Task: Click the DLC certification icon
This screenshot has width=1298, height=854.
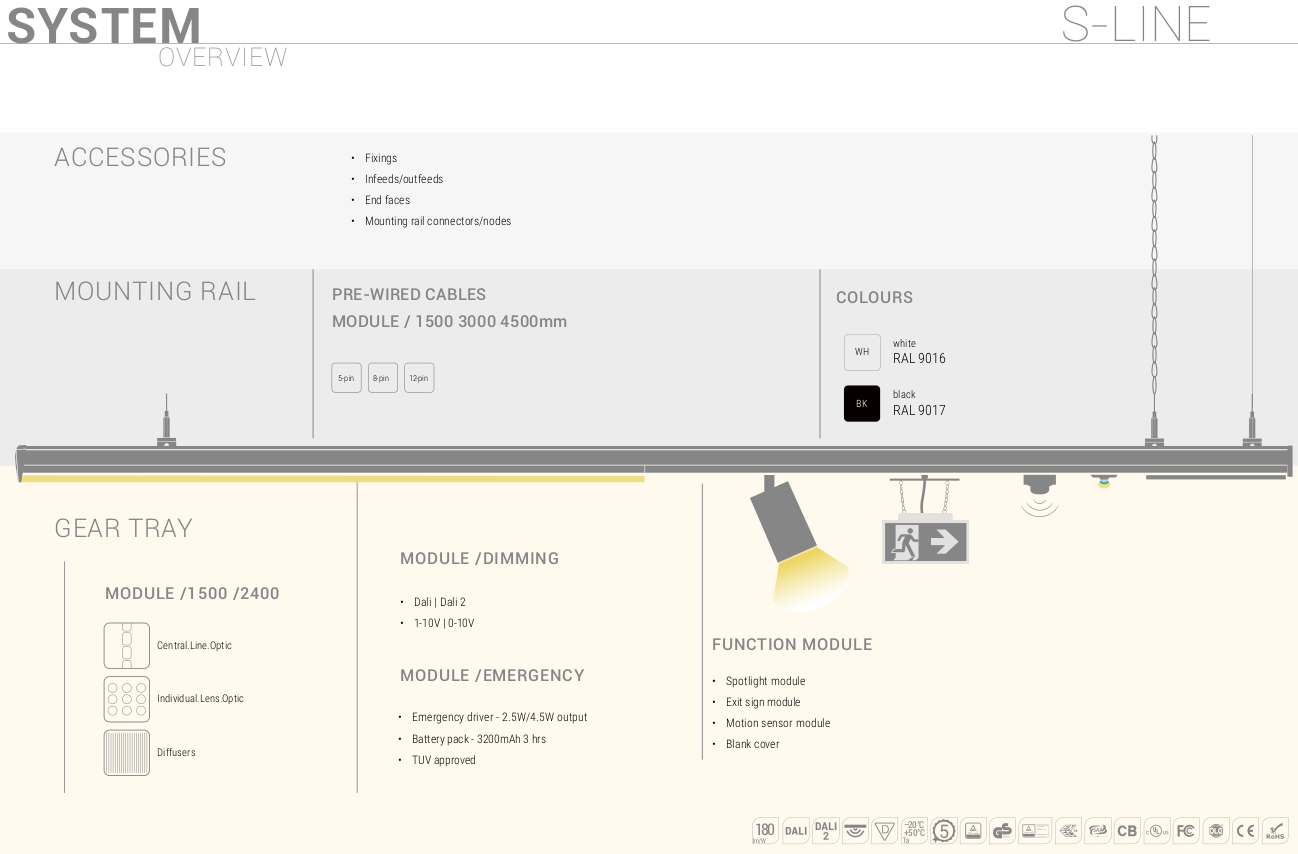Action: 1216,830
